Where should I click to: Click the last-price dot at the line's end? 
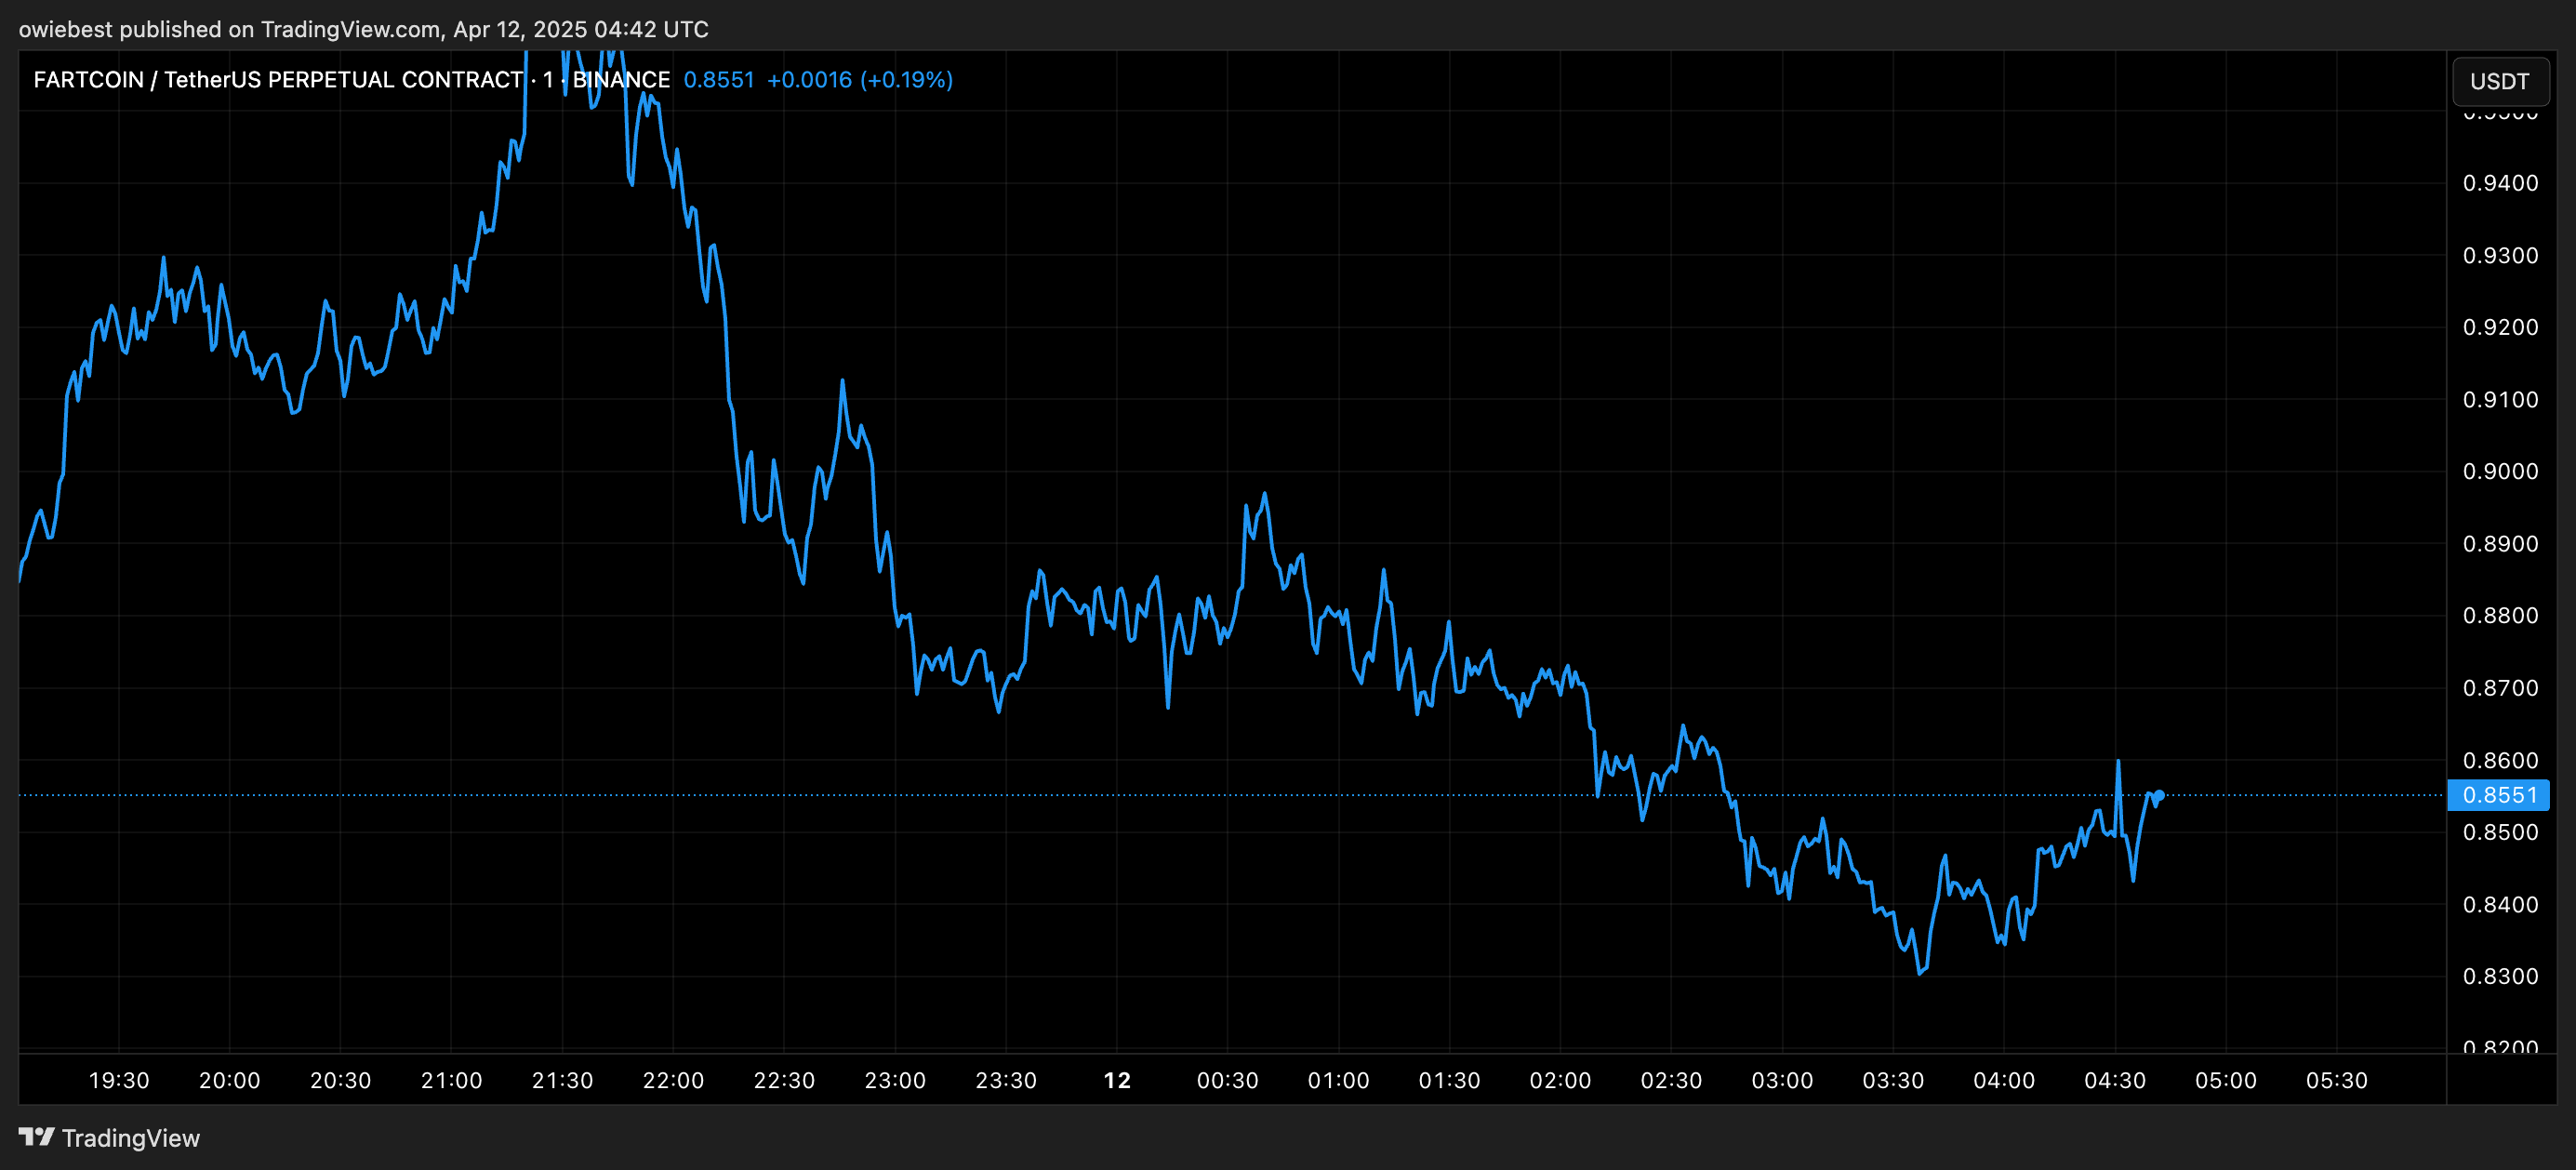pos(2158,796)
